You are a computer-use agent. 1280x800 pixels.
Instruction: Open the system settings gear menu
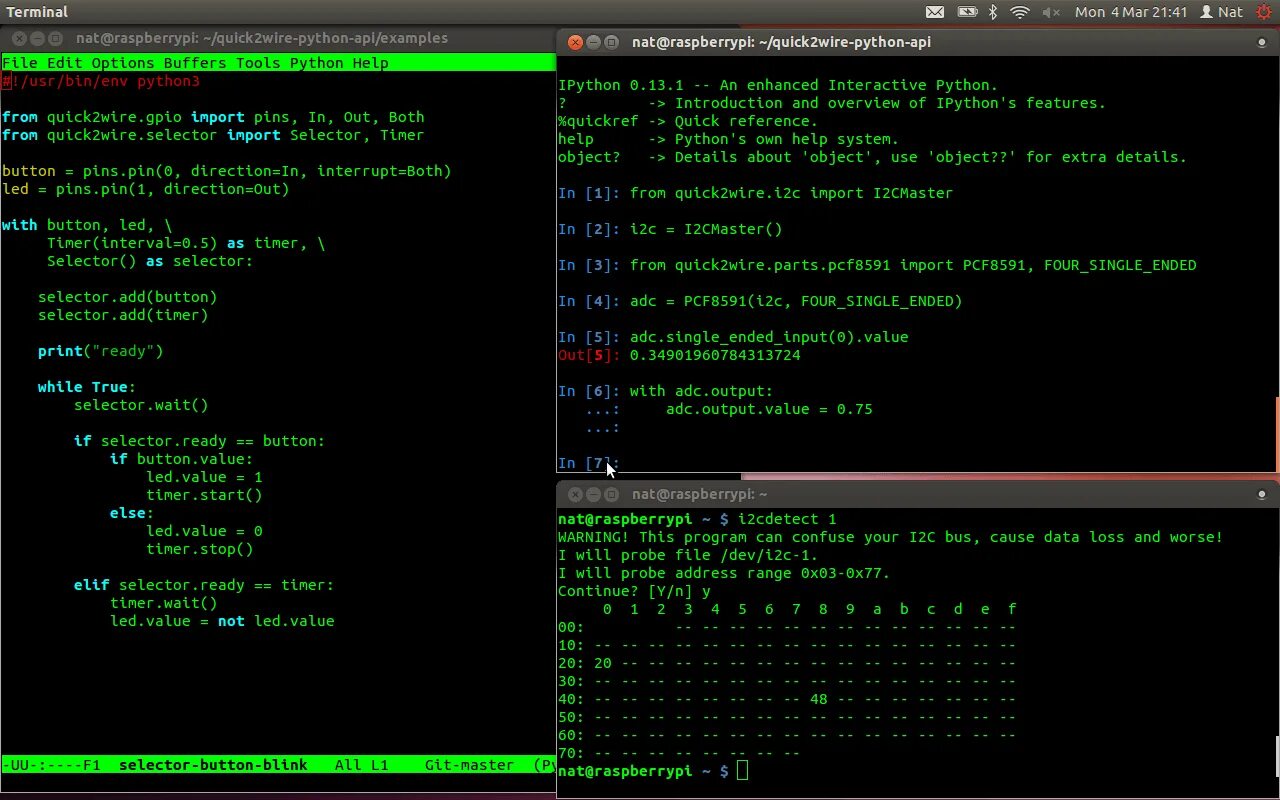(x=1263, y=12)
